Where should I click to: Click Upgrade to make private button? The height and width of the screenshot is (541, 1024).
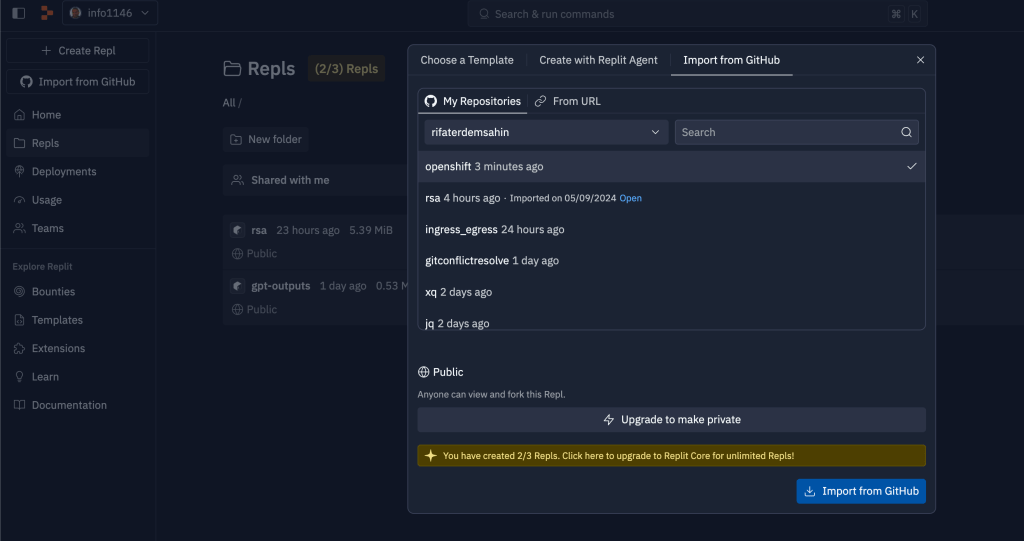(x=671, y=419)
